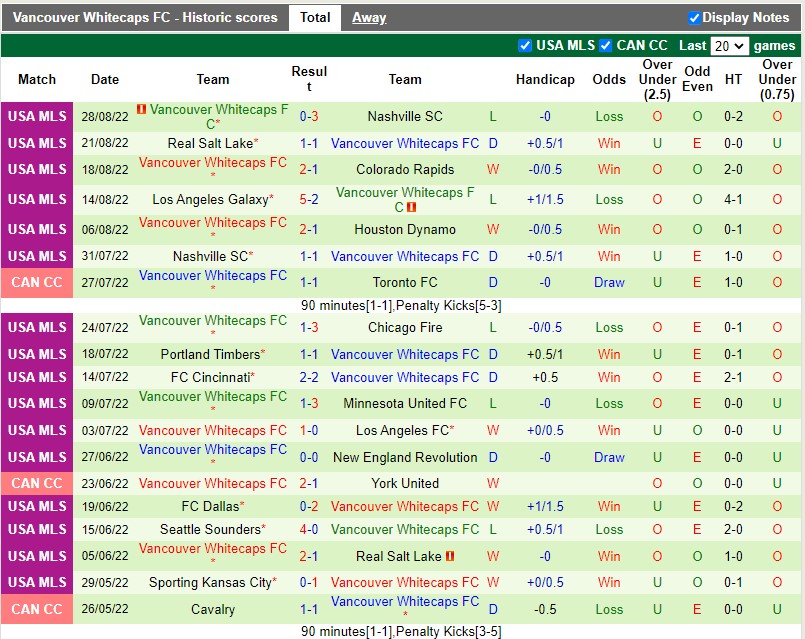Click the dropdown arrow beside the number 20
Image resolution: width=805 pixels, height=639 pixels.
pos(737,45)
